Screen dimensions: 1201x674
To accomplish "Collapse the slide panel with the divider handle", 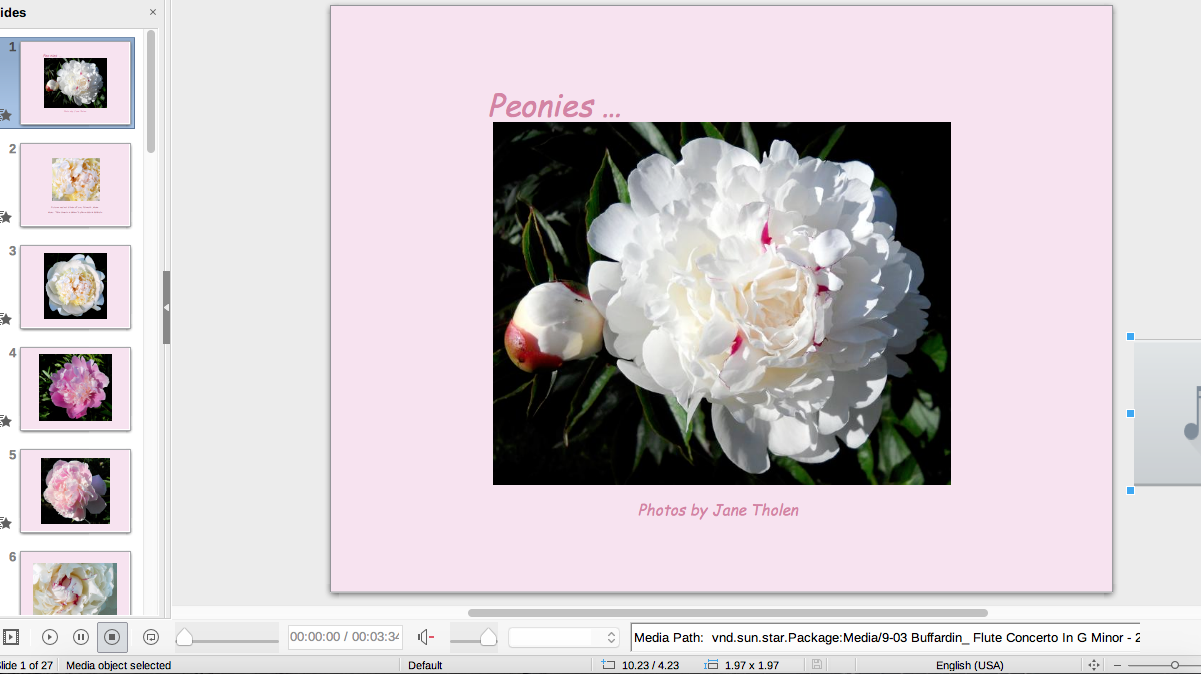I will [x=166, y=307].
